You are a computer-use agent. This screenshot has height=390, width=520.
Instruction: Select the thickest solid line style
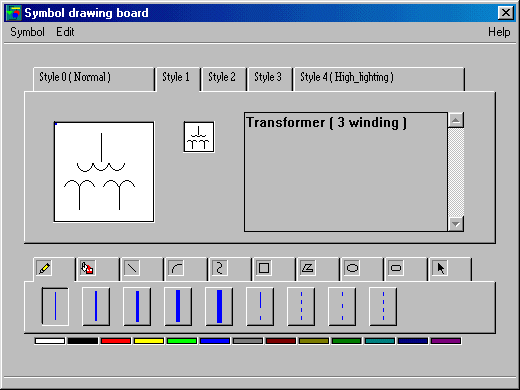pyautogui.click(x=219, y=306)
